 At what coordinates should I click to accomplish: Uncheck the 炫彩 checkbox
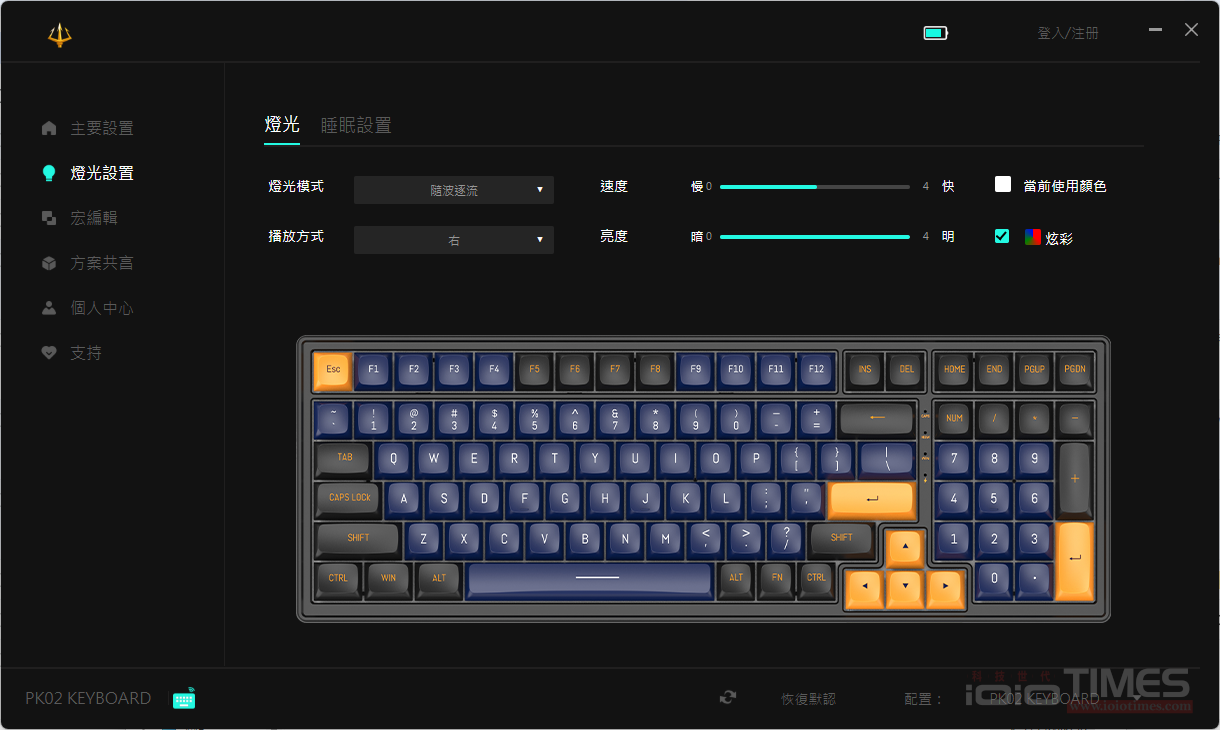coord(1002,236)
